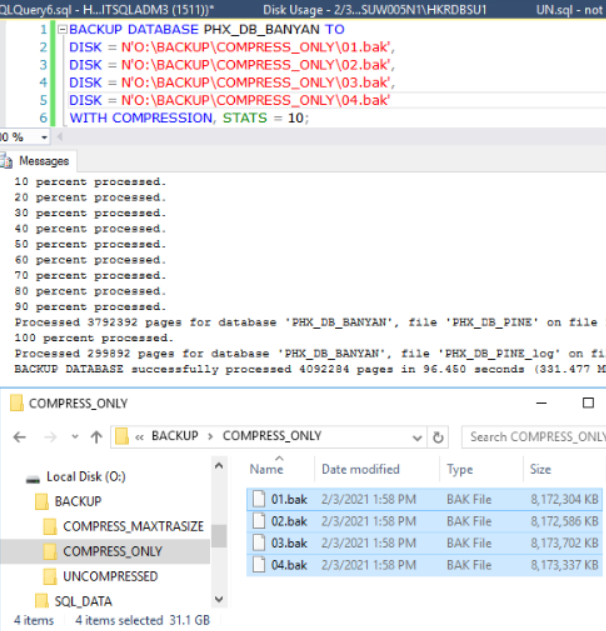The width and height of the screenshot is (606, 631).
Task: Collapse the BACKUP DATABASE code block
Action: click(x=62, y=29)
